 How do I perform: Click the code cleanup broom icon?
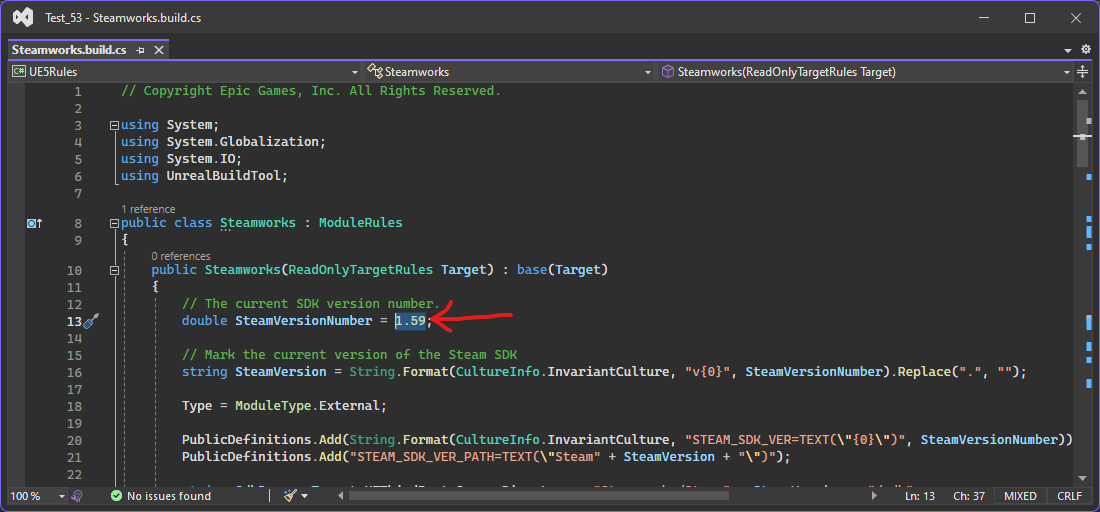(291, 496)
